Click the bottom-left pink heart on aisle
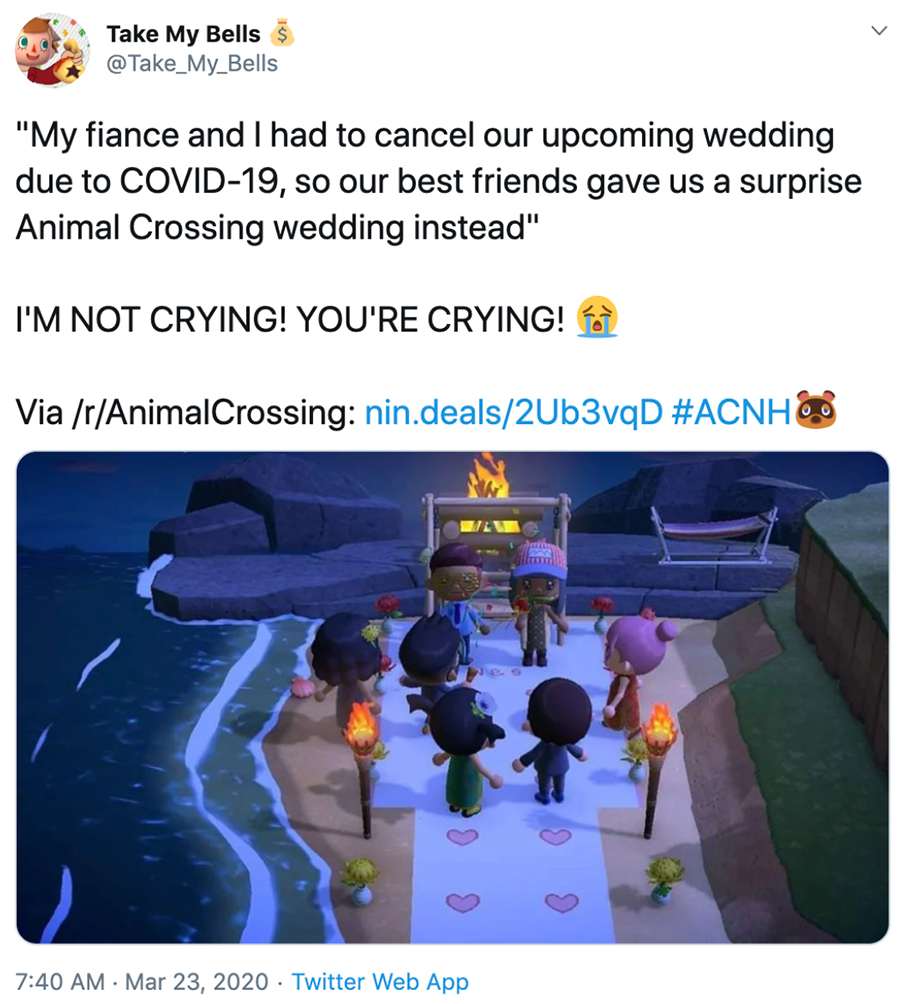Viewport: 900px width, 1004px height. tap(462, 902)
